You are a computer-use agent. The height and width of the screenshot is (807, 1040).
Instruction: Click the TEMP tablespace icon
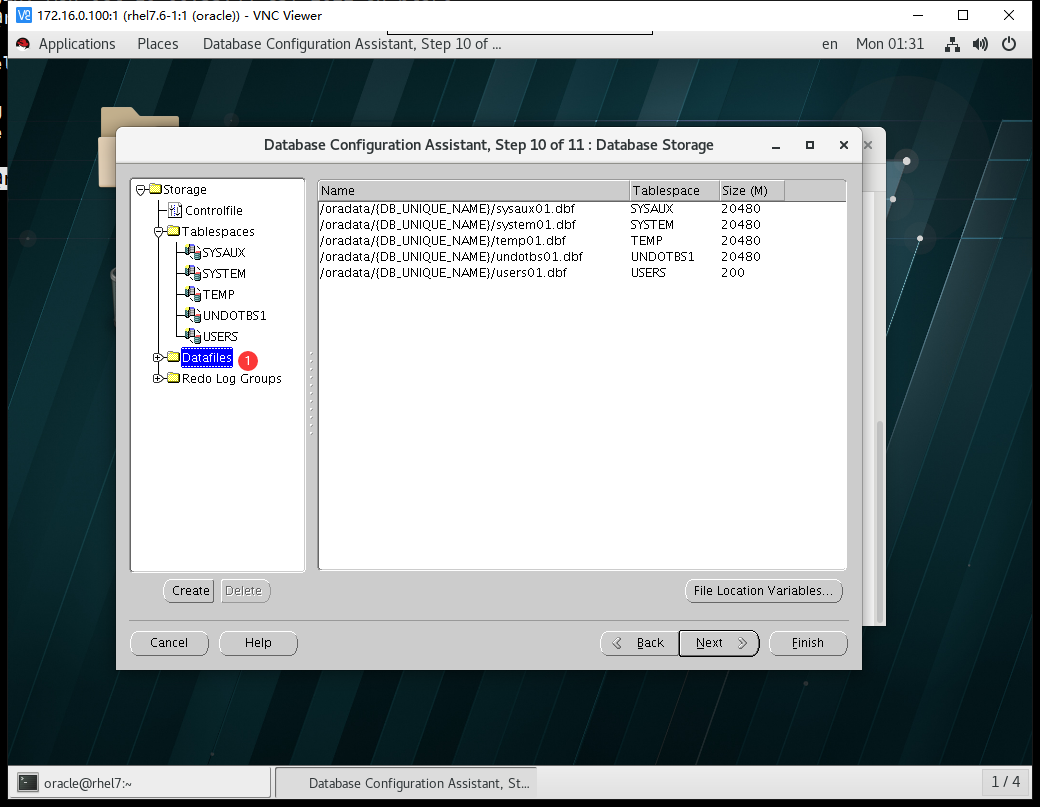pos(193,294)
